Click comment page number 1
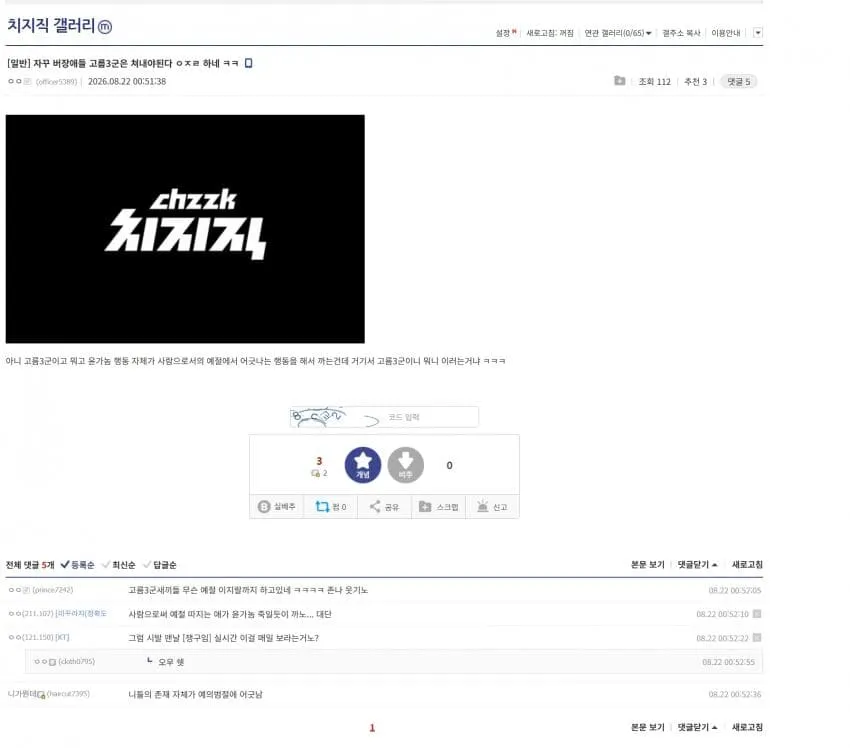The width and height of the screenshot is (850, 748). click(x=372, y=728)
